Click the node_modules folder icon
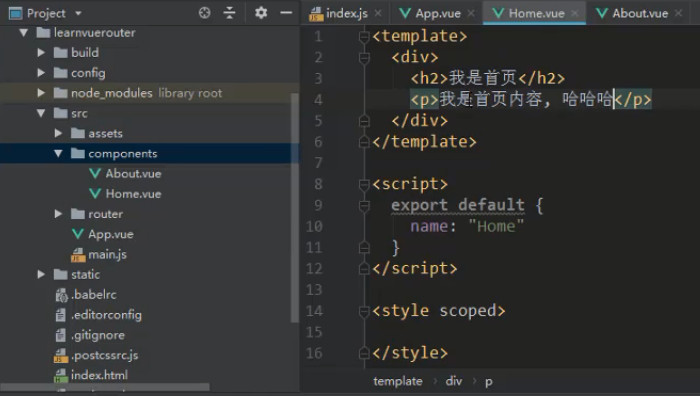Image resolution: width=700 pixels, height=396 pixels. tap(60, 93)
